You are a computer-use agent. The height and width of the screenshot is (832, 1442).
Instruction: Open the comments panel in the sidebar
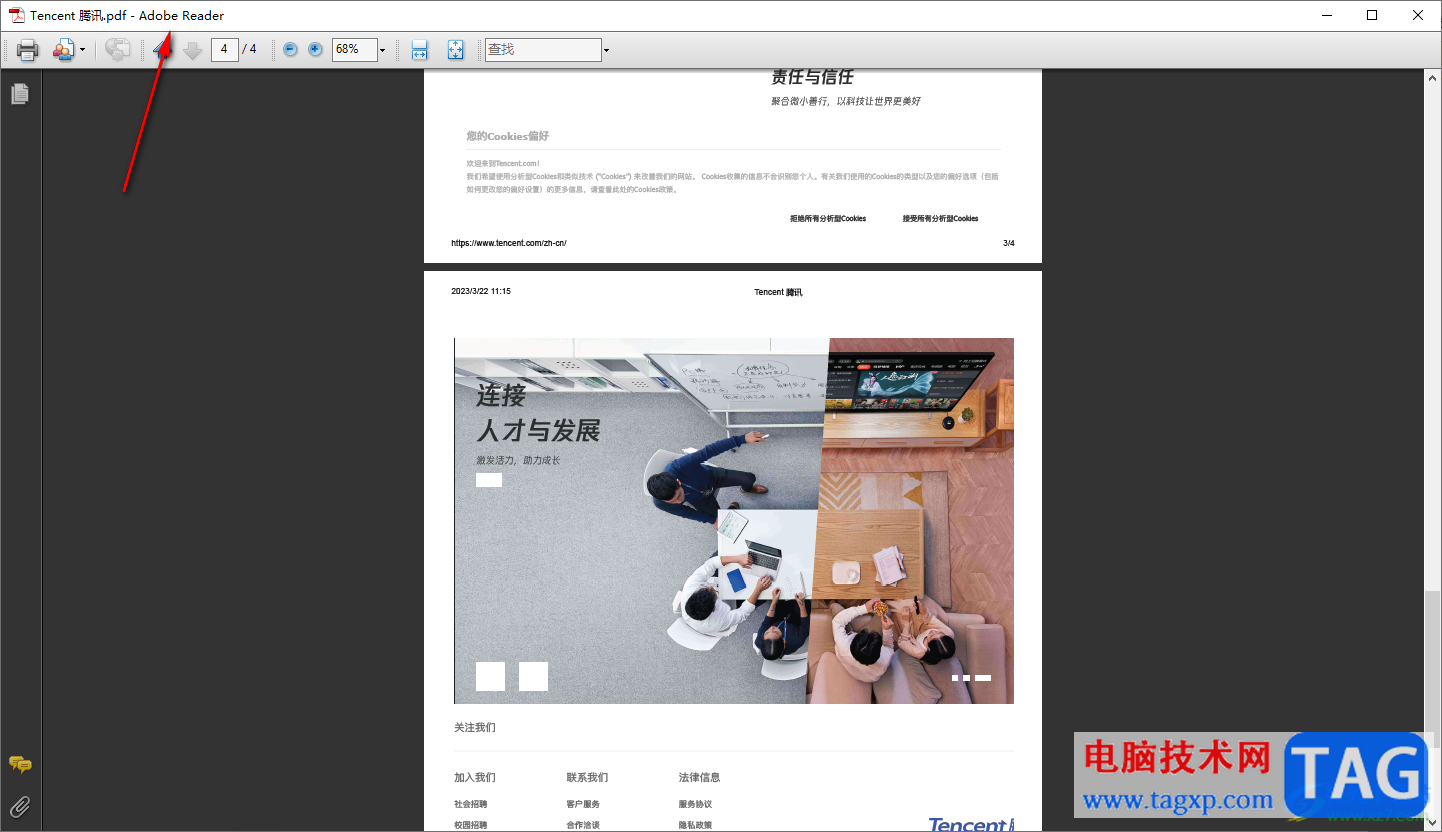[x=20, y=765]
